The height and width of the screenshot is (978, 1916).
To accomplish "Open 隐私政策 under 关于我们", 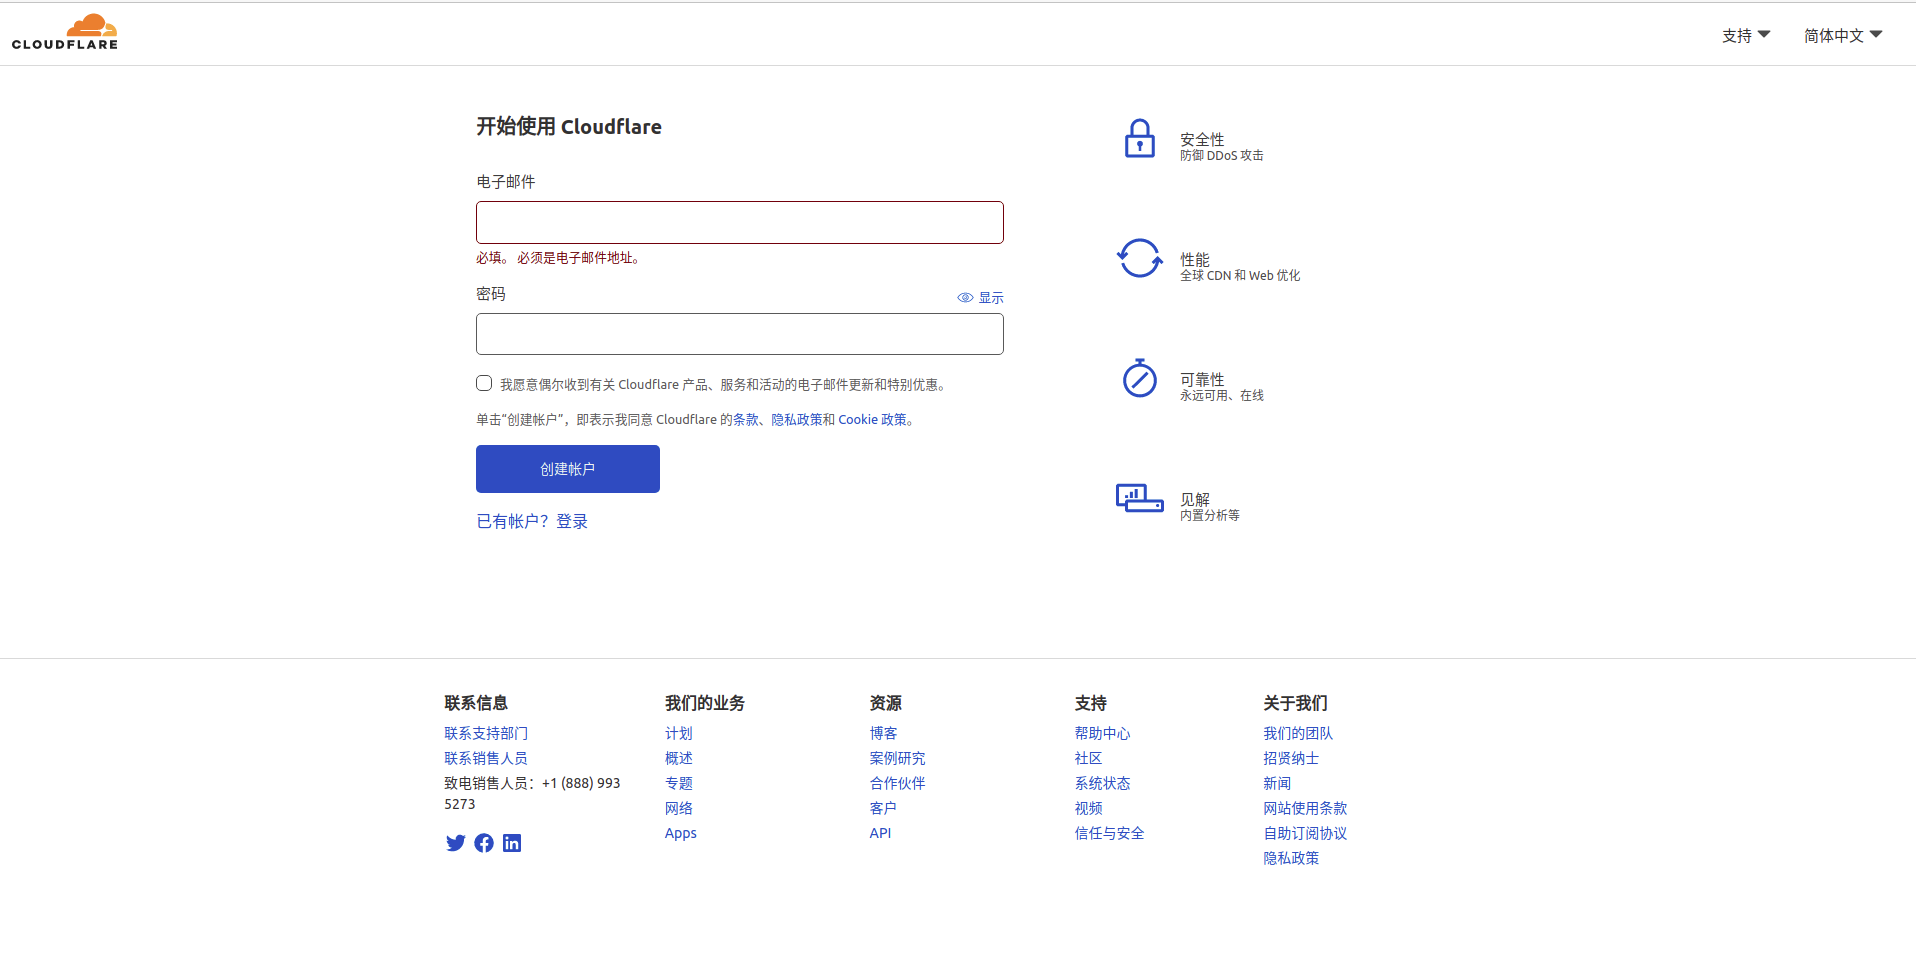I will pos(1291,858).
